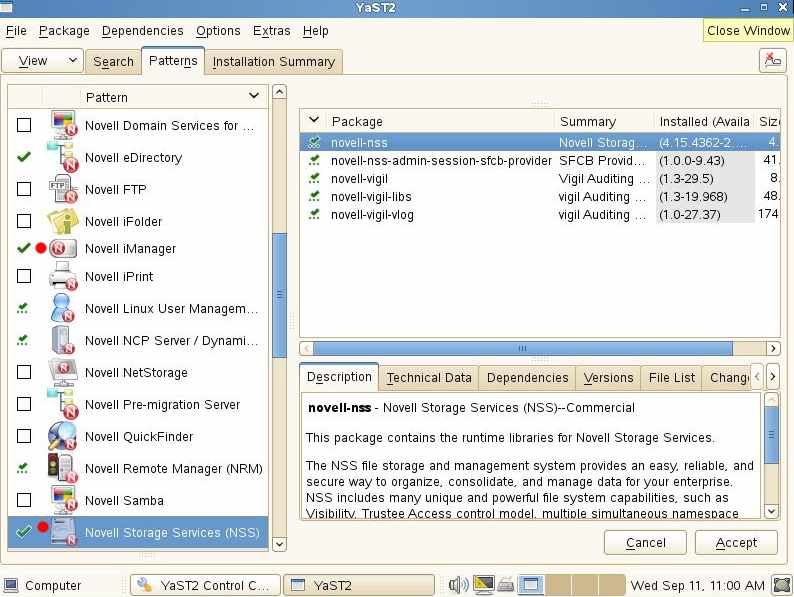Click the Novell iFolder folder icon

point(63,221)
